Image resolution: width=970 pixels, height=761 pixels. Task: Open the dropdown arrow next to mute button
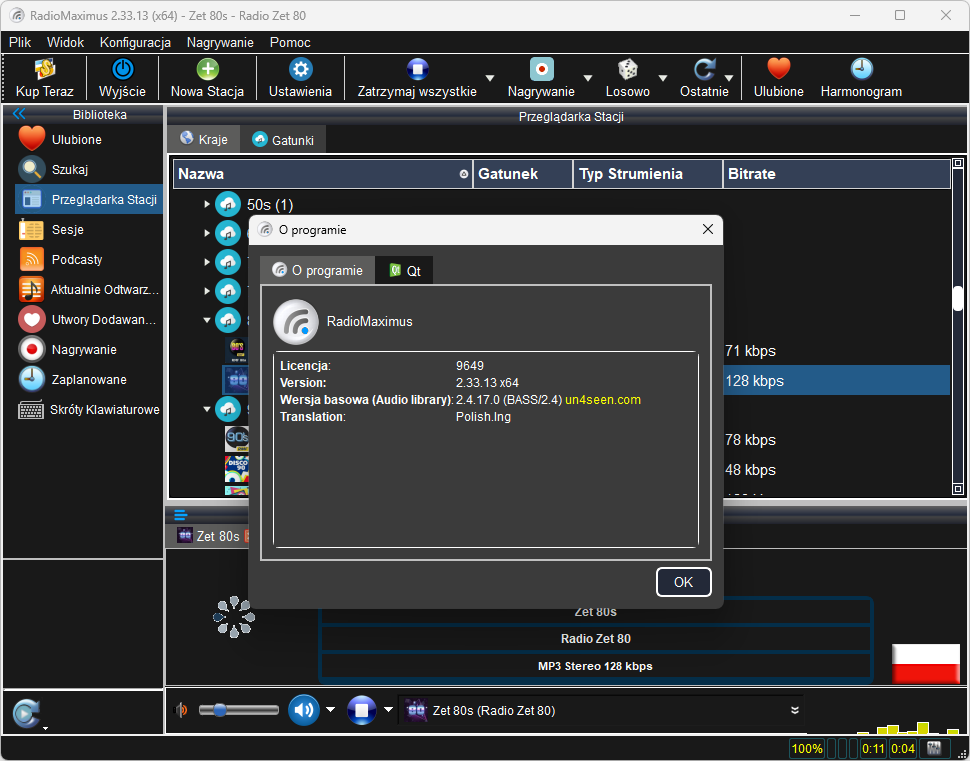pyautogui.click(x=330, y=710)
